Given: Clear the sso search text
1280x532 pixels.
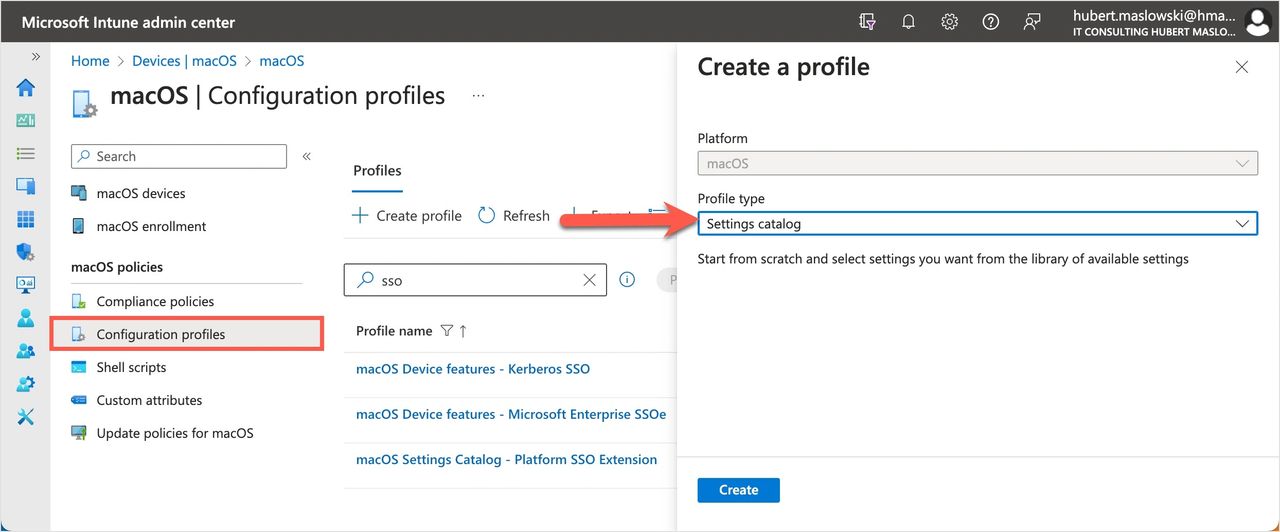Looking at the screenshot, I should point(589,281).
